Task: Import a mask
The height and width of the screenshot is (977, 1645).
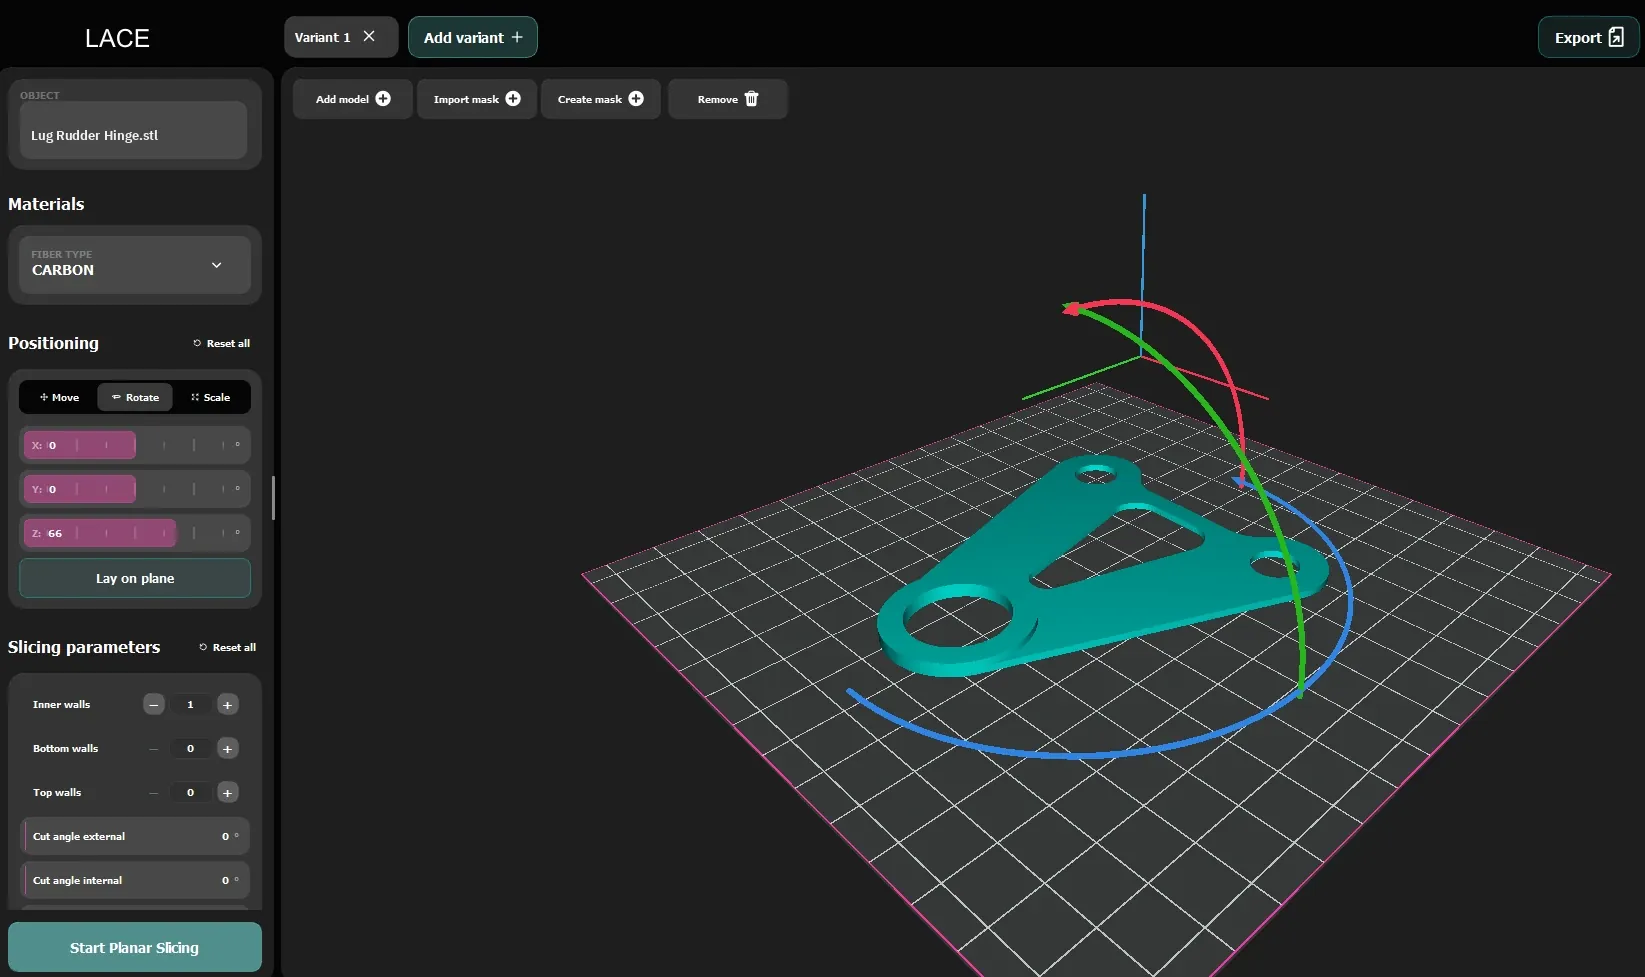Action: (477, 99)
